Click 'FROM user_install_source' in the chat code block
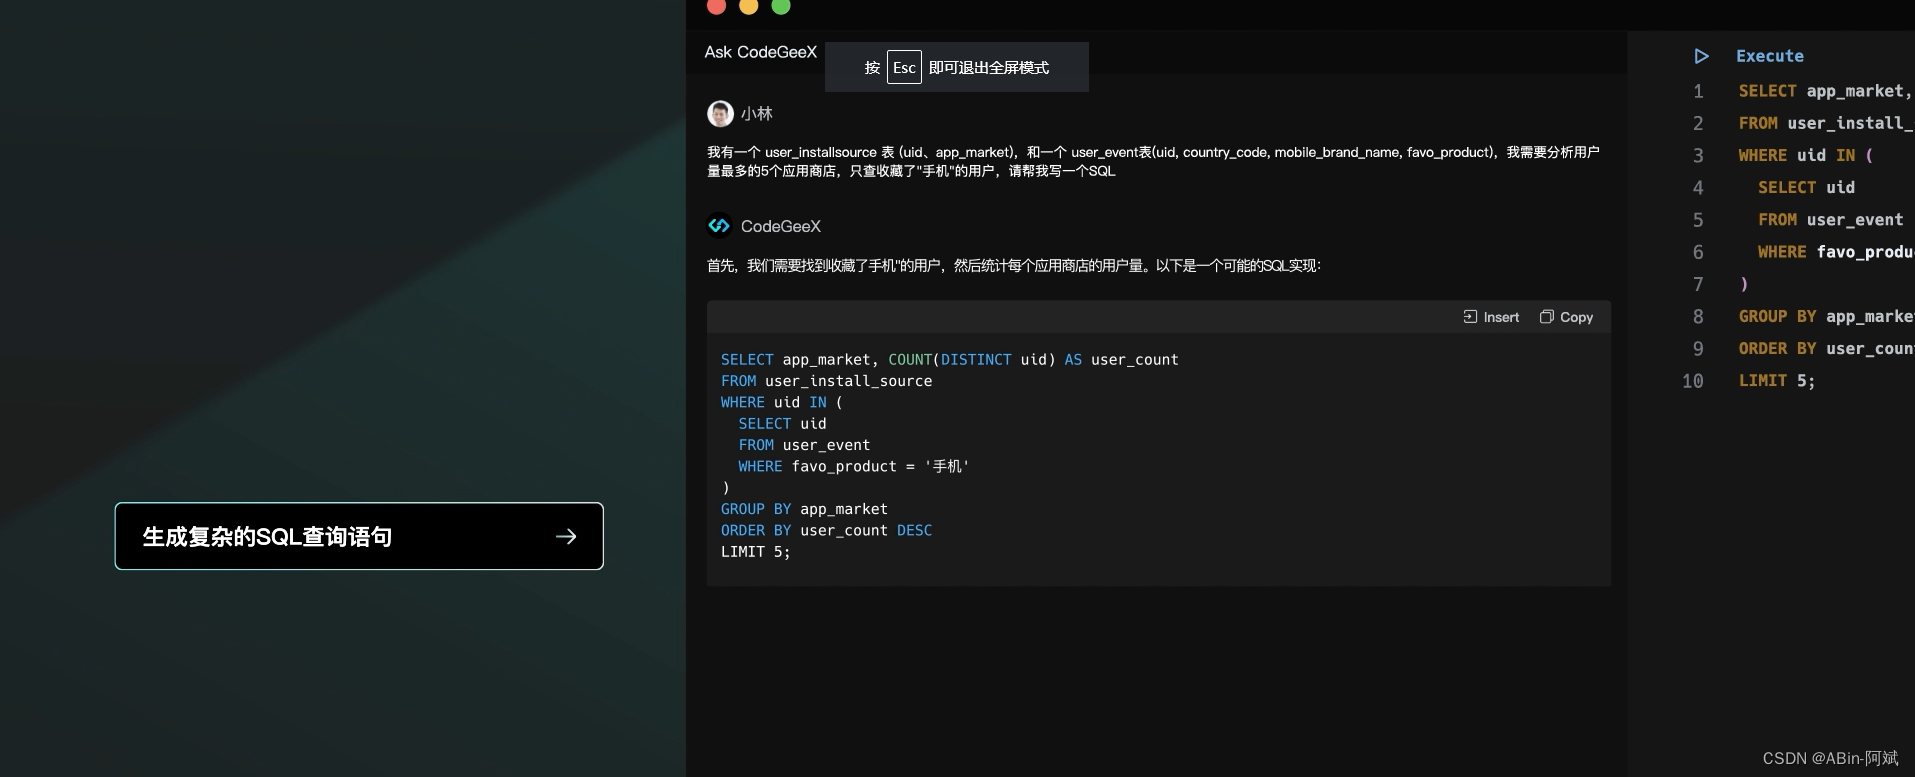This screenshot has height=777, width=1915. click(826, 381)
